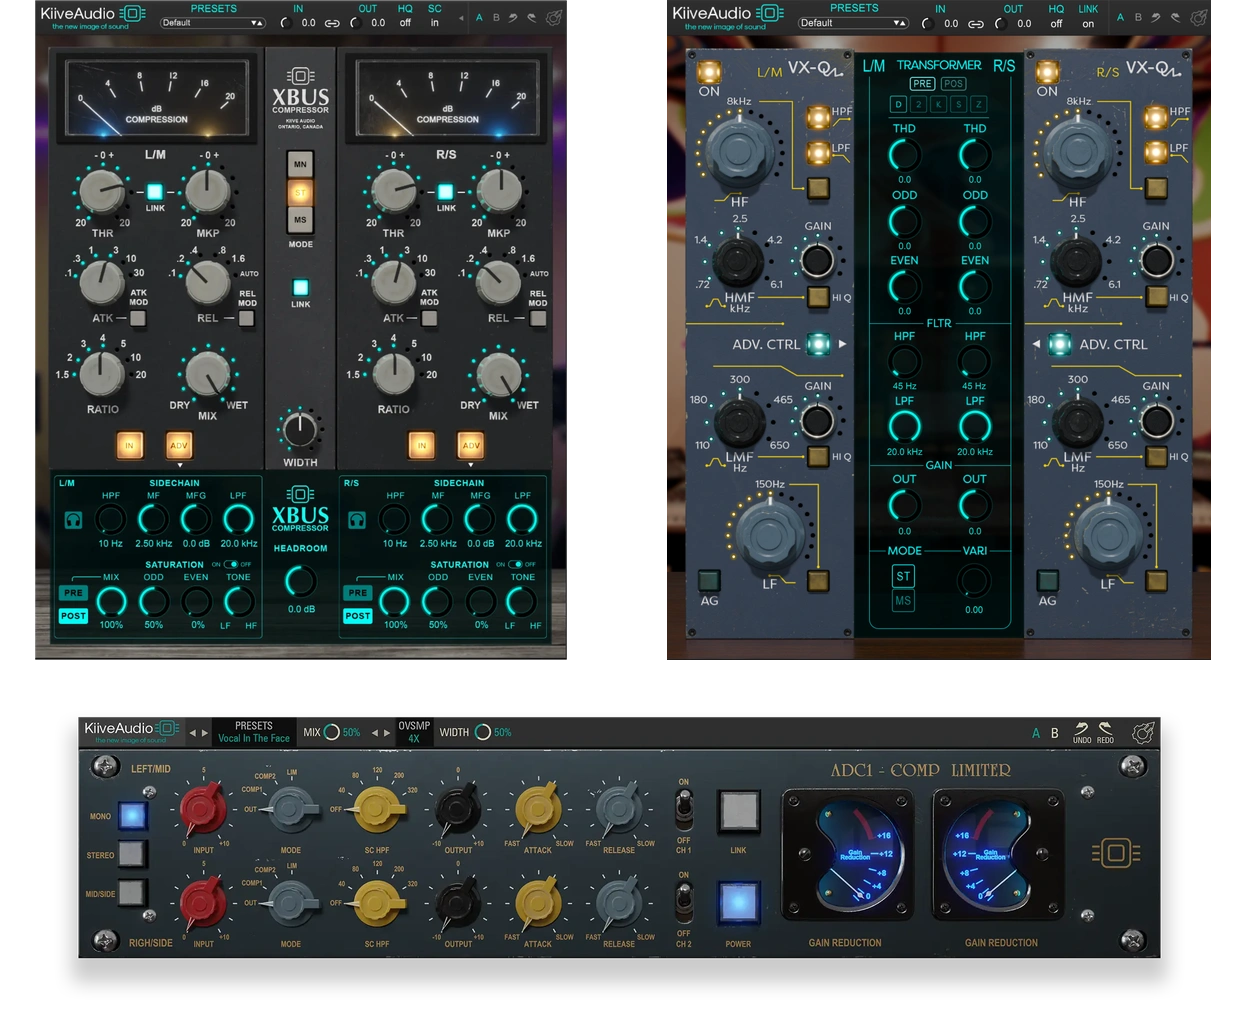Viewport: 1240px width, 1010px height.
Task: Click the undo arrow in VX-Q header
Action: [1156, 17]
